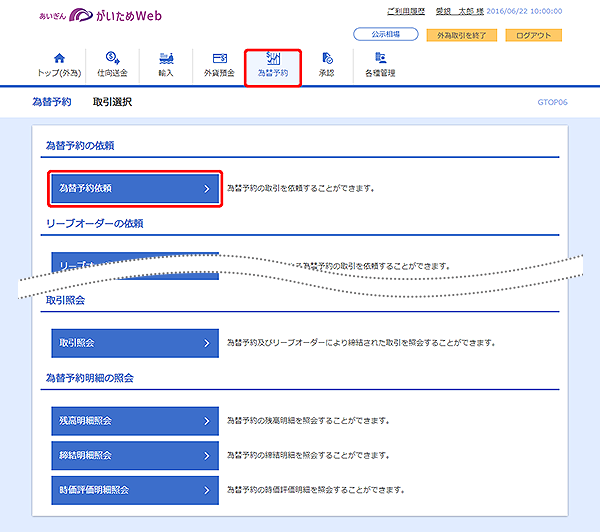Click the あいぎん がいためWeb logo
The width and height of the screenshot is (600, 532).
coord(101,15)
